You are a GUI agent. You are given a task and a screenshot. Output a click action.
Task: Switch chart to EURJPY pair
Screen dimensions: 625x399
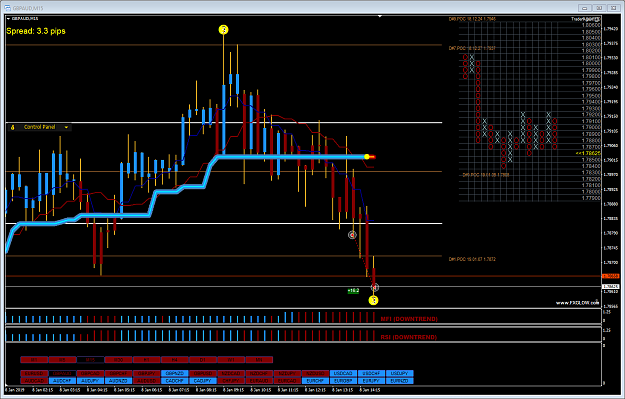pos(371,381)
